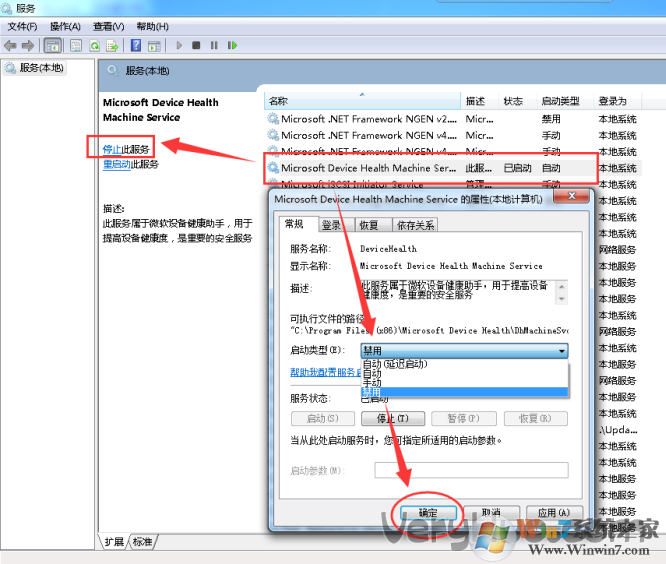Click the Refresh toolbar icon
666x564 pixels.
pos(95,45)
